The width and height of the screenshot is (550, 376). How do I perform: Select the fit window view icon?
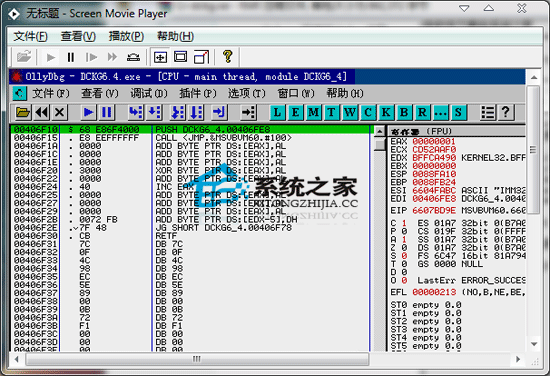pos(181,57)
